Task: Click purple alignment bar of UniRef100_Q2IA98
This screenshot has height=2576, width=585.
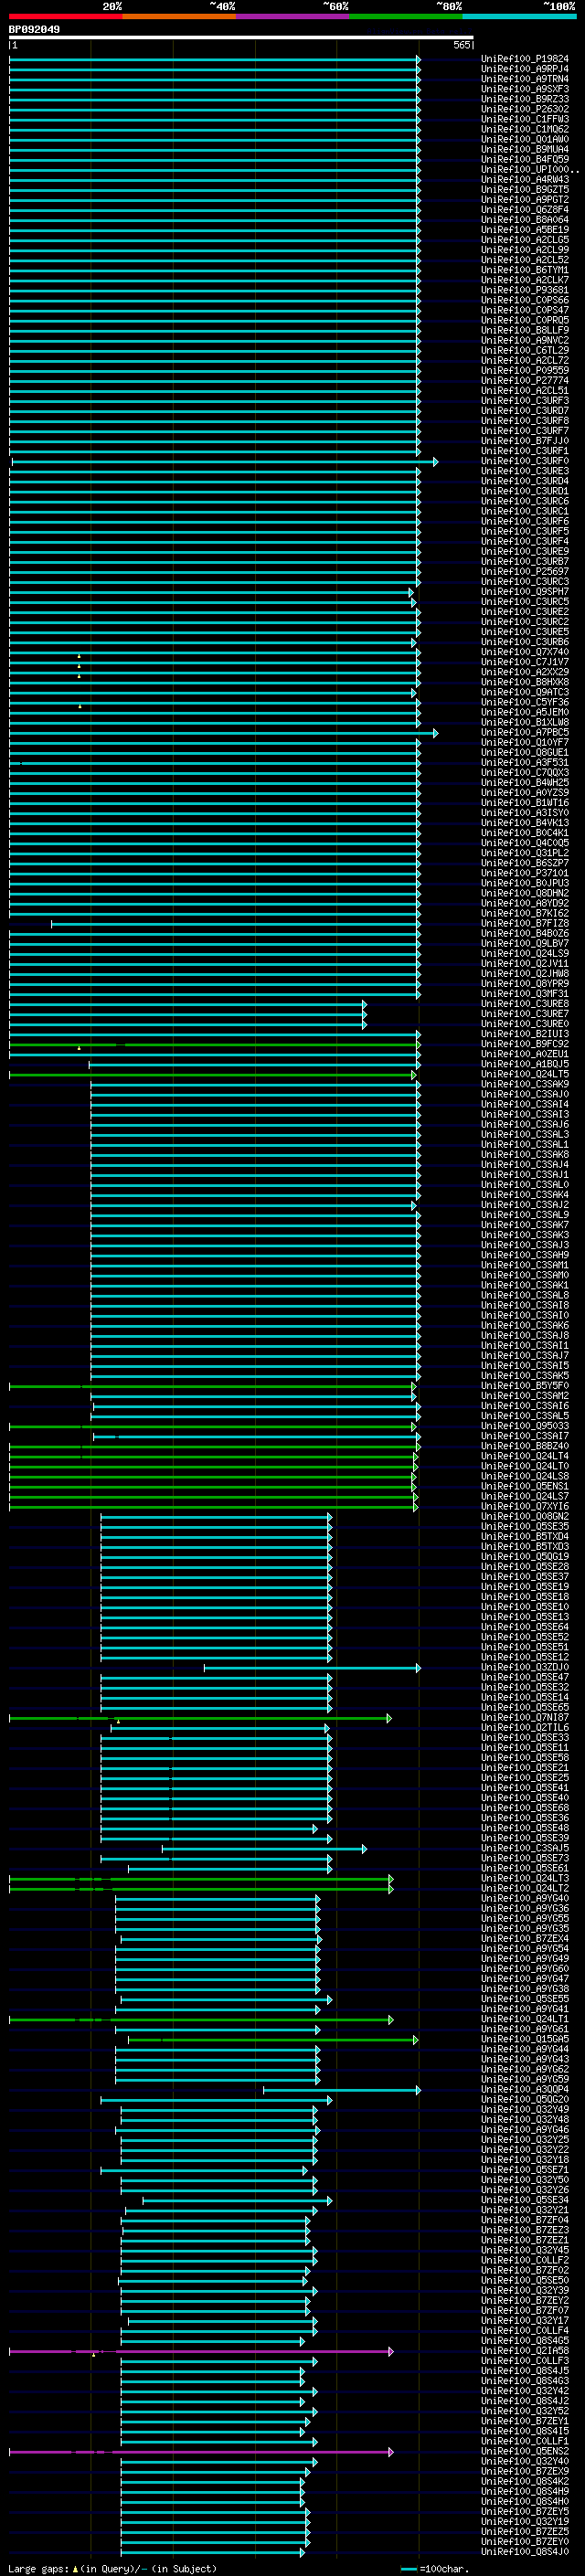Action: (200, 2351)
